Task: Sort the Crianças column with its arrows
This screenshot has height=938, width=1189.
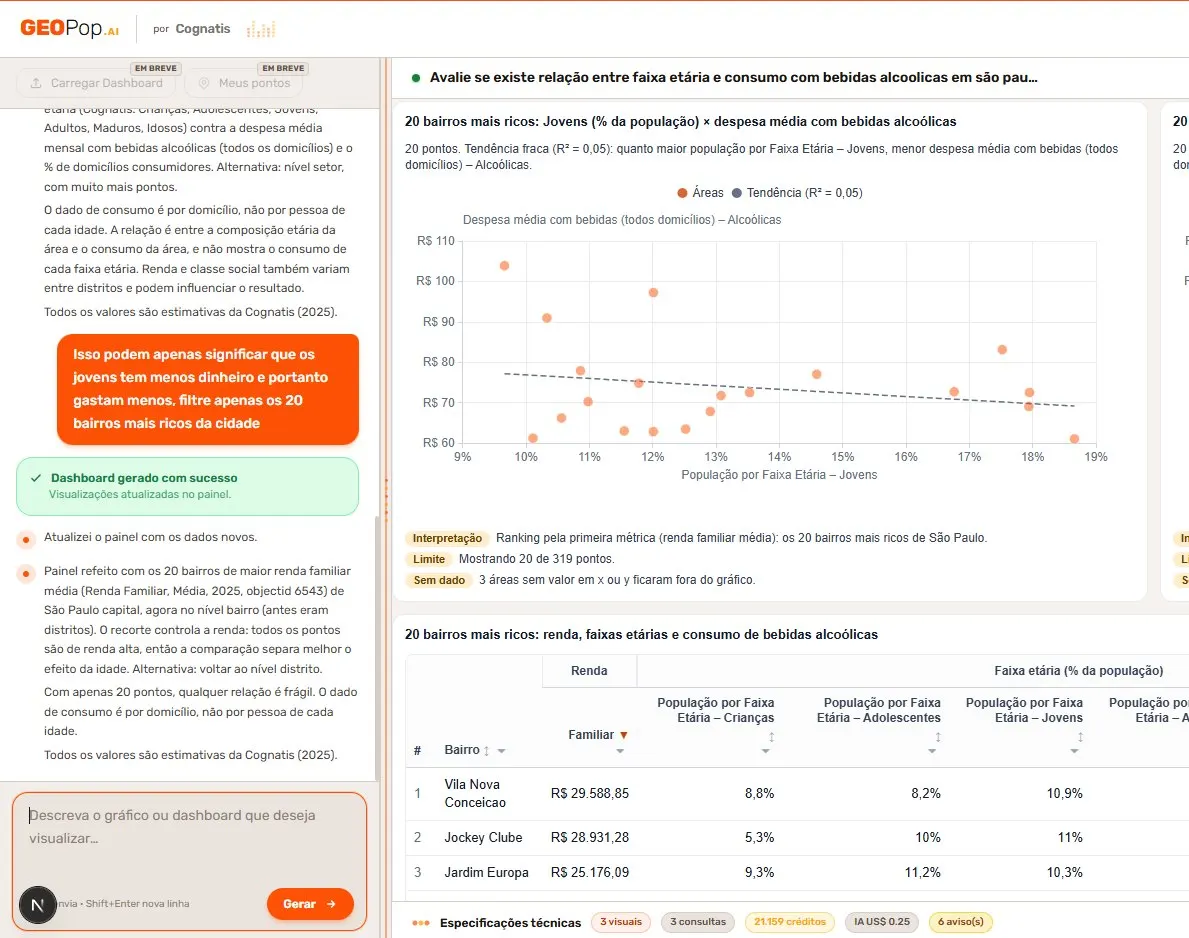Action: pyautogui.click(x=771, y=737)
